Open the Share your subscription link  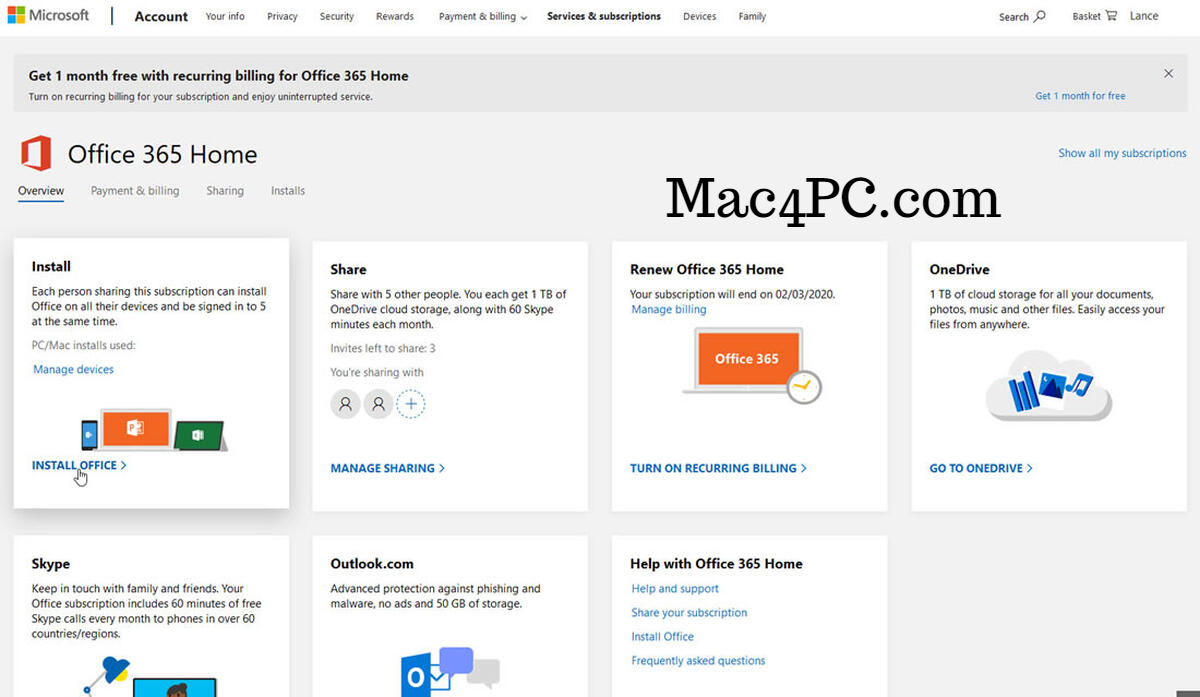click(x=689, y=613)
